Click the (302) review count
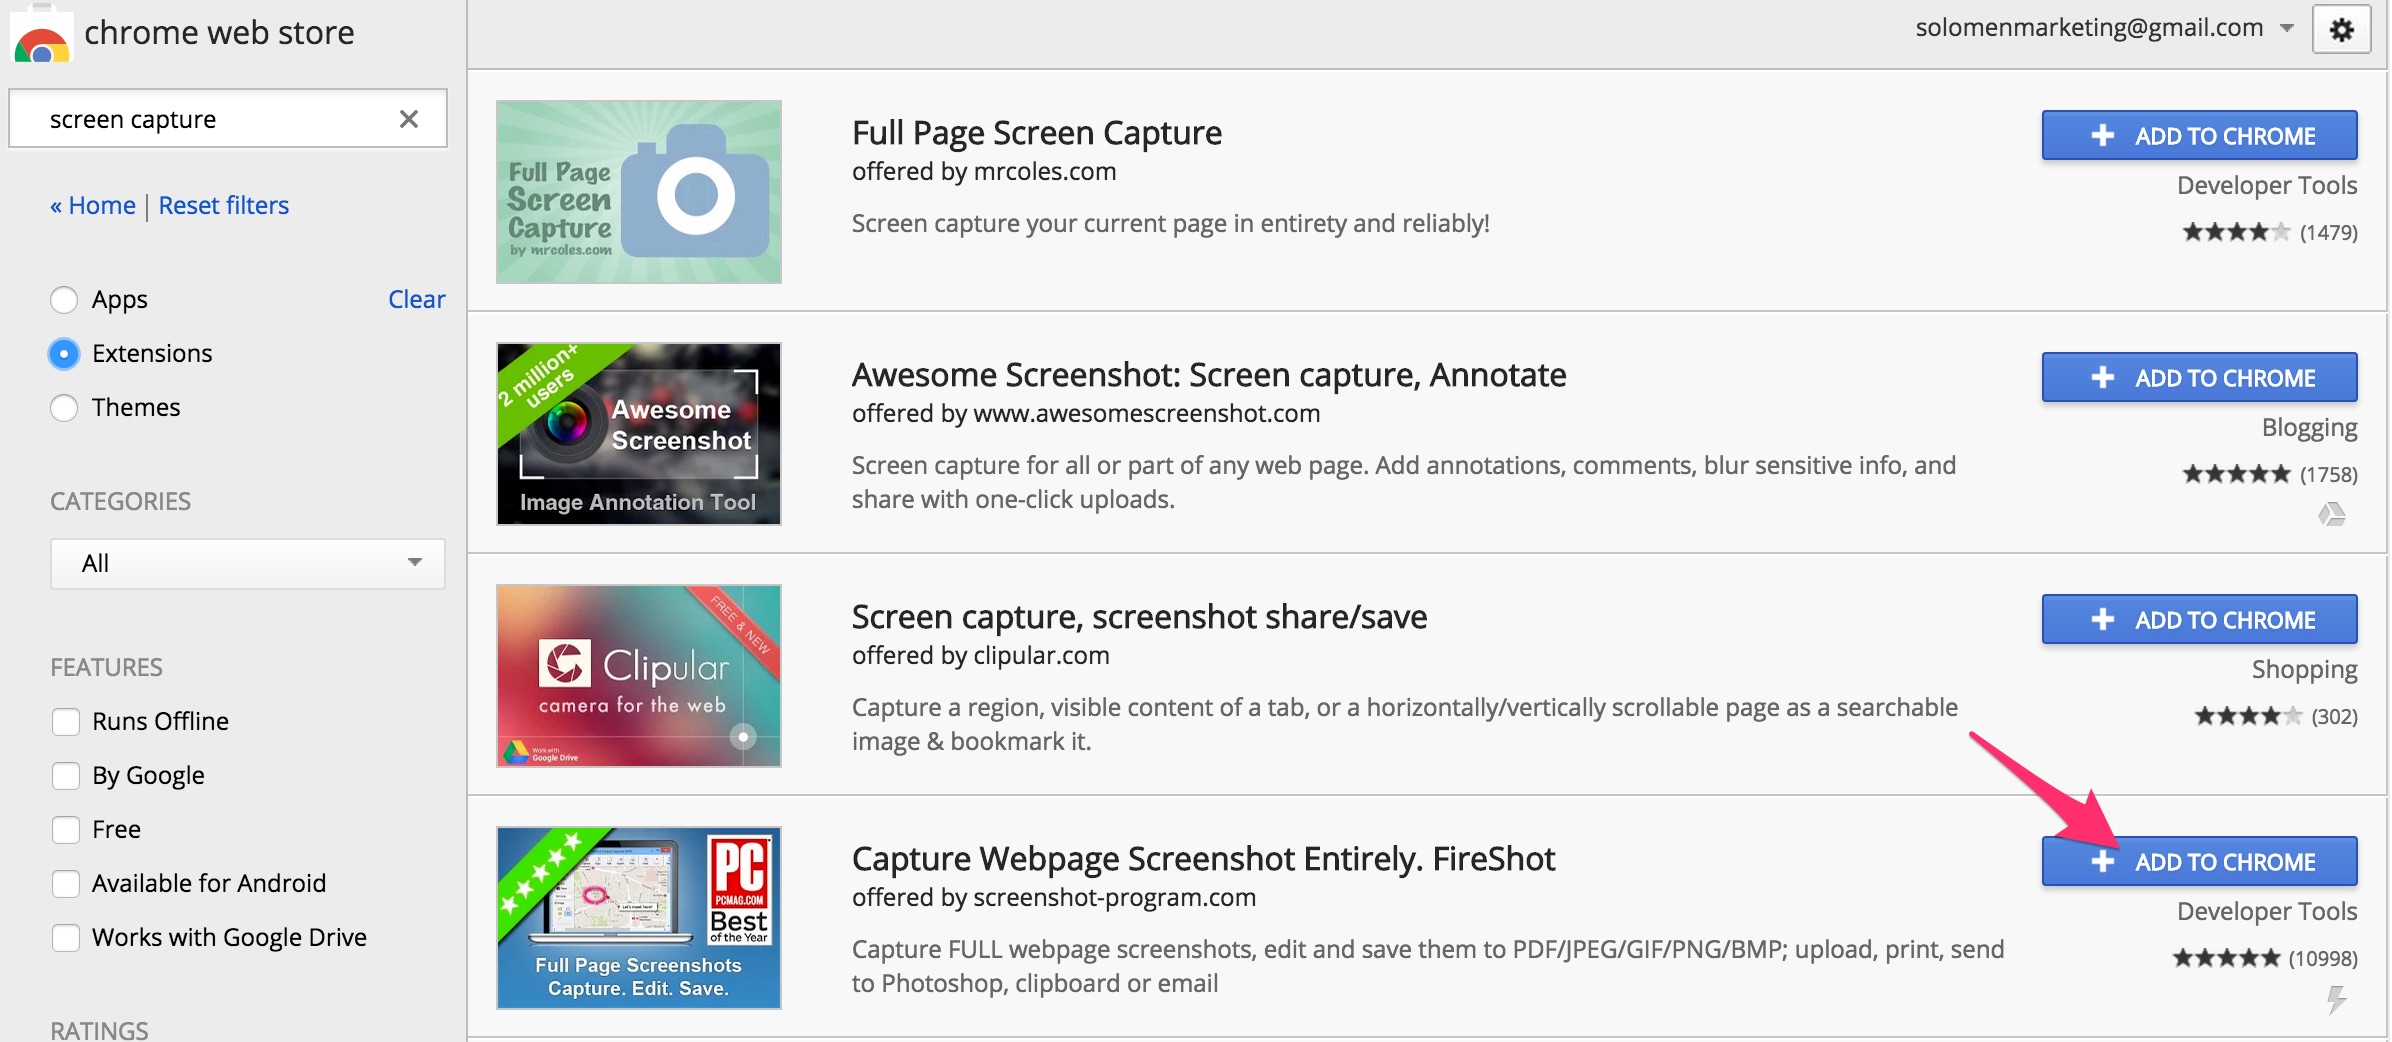Image resolution: width=2392 pixels, height=1042 pixels. click(2334, 717)
